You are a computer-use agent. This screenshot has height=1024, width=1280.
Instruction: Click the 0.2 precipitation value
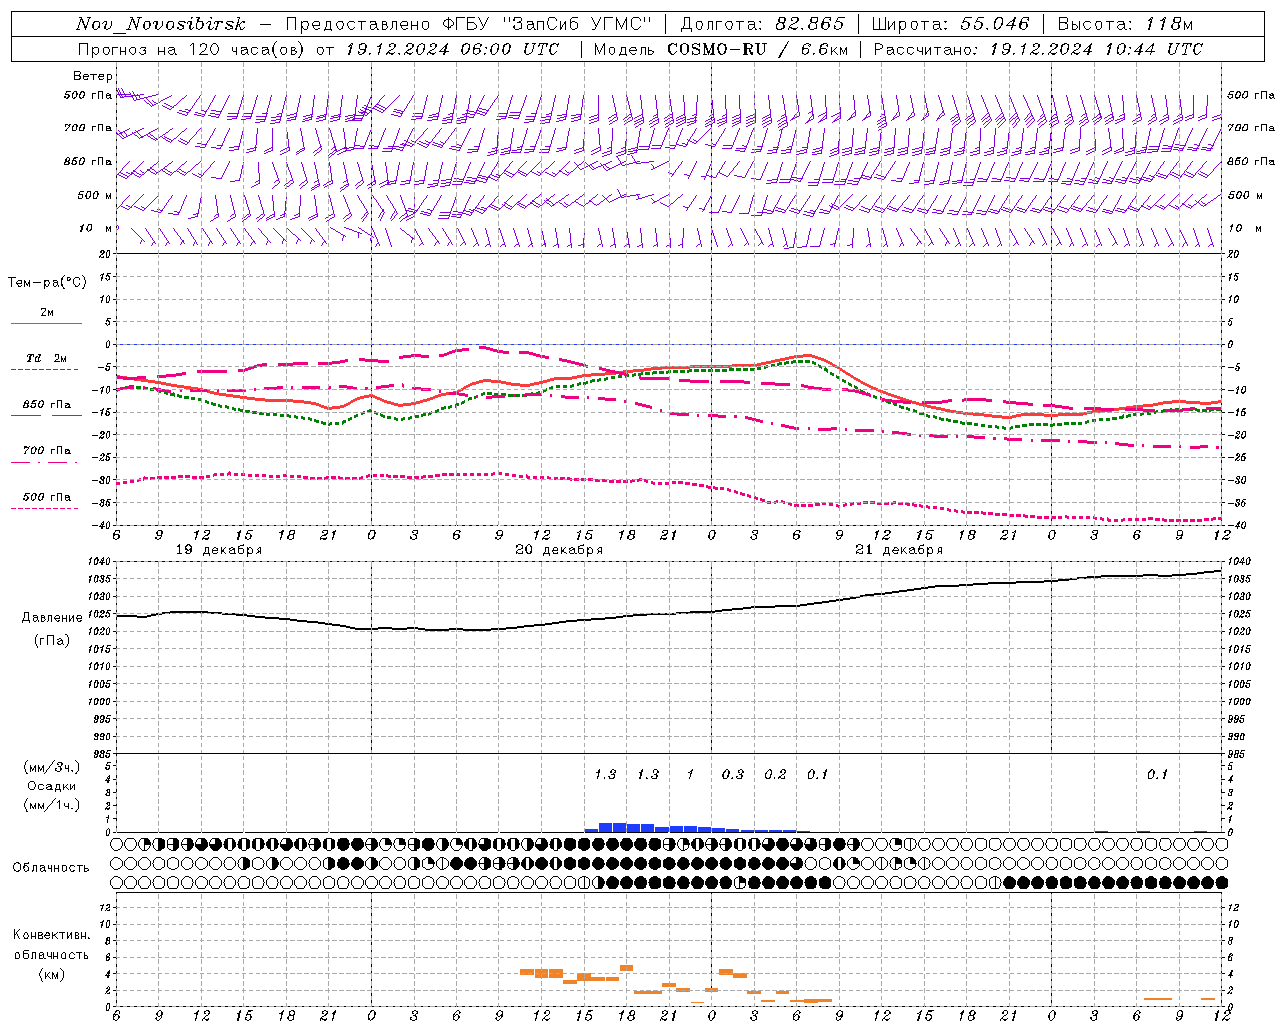click(x=775, y=774)
